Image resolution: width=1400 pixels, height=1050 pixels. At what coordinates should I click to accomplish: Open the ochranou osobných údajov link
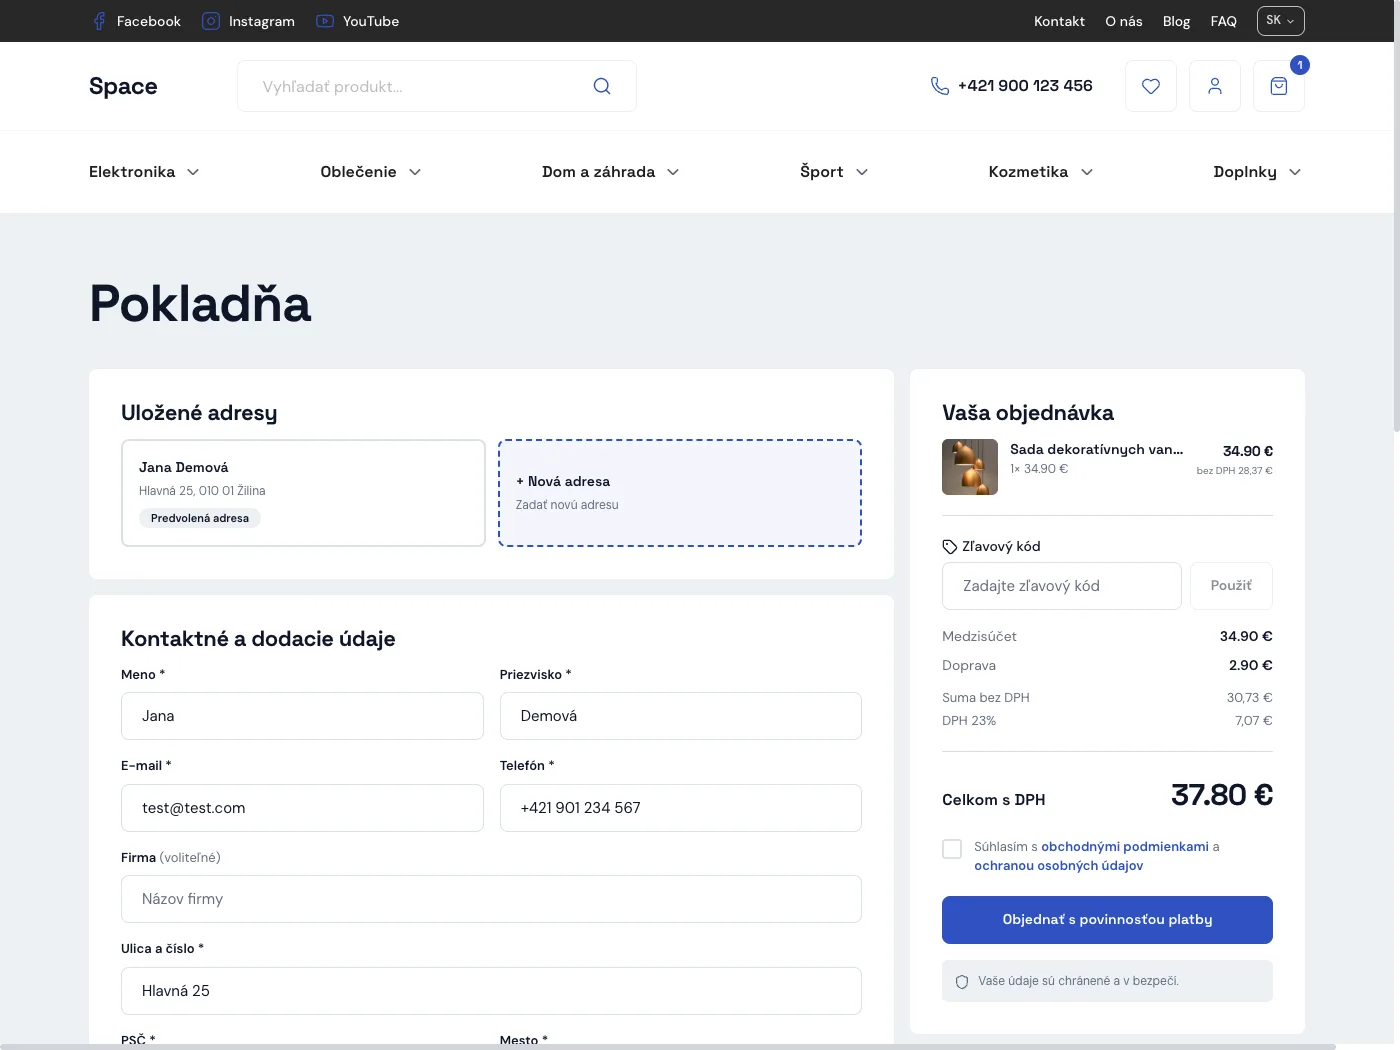pyautogui.click(x=1058, y=866)
